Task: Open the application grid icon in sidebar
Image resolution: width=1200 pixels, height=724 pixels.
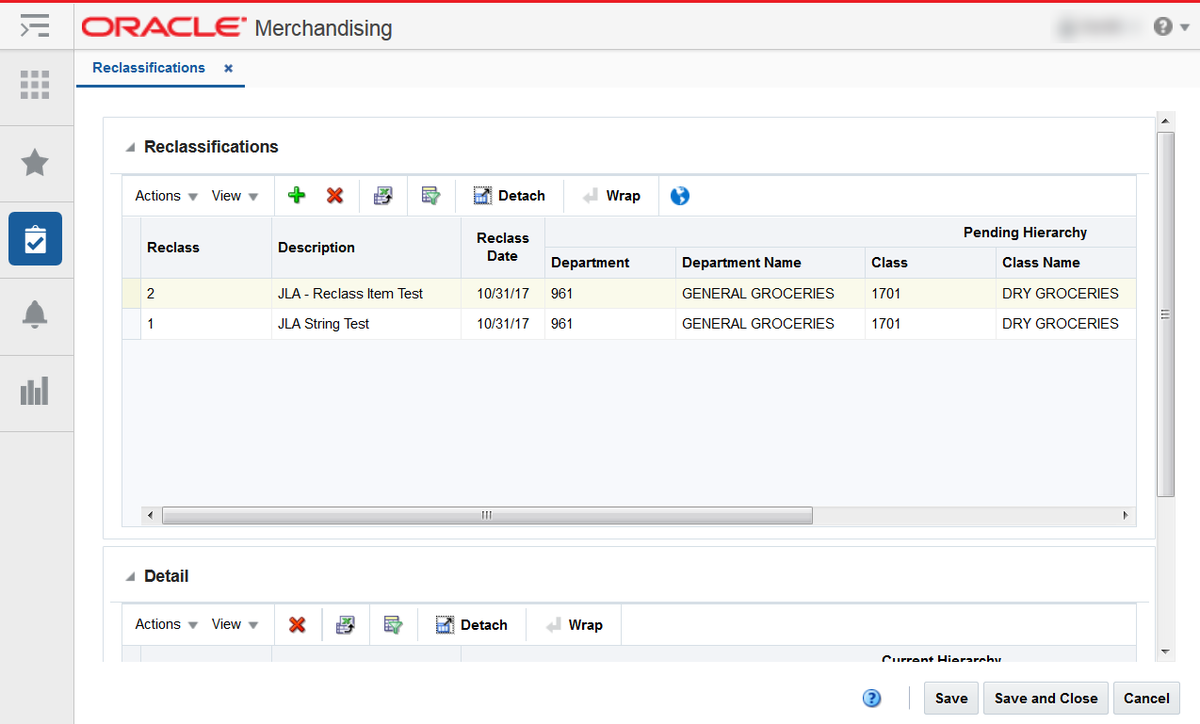Action: click(35, 85)
